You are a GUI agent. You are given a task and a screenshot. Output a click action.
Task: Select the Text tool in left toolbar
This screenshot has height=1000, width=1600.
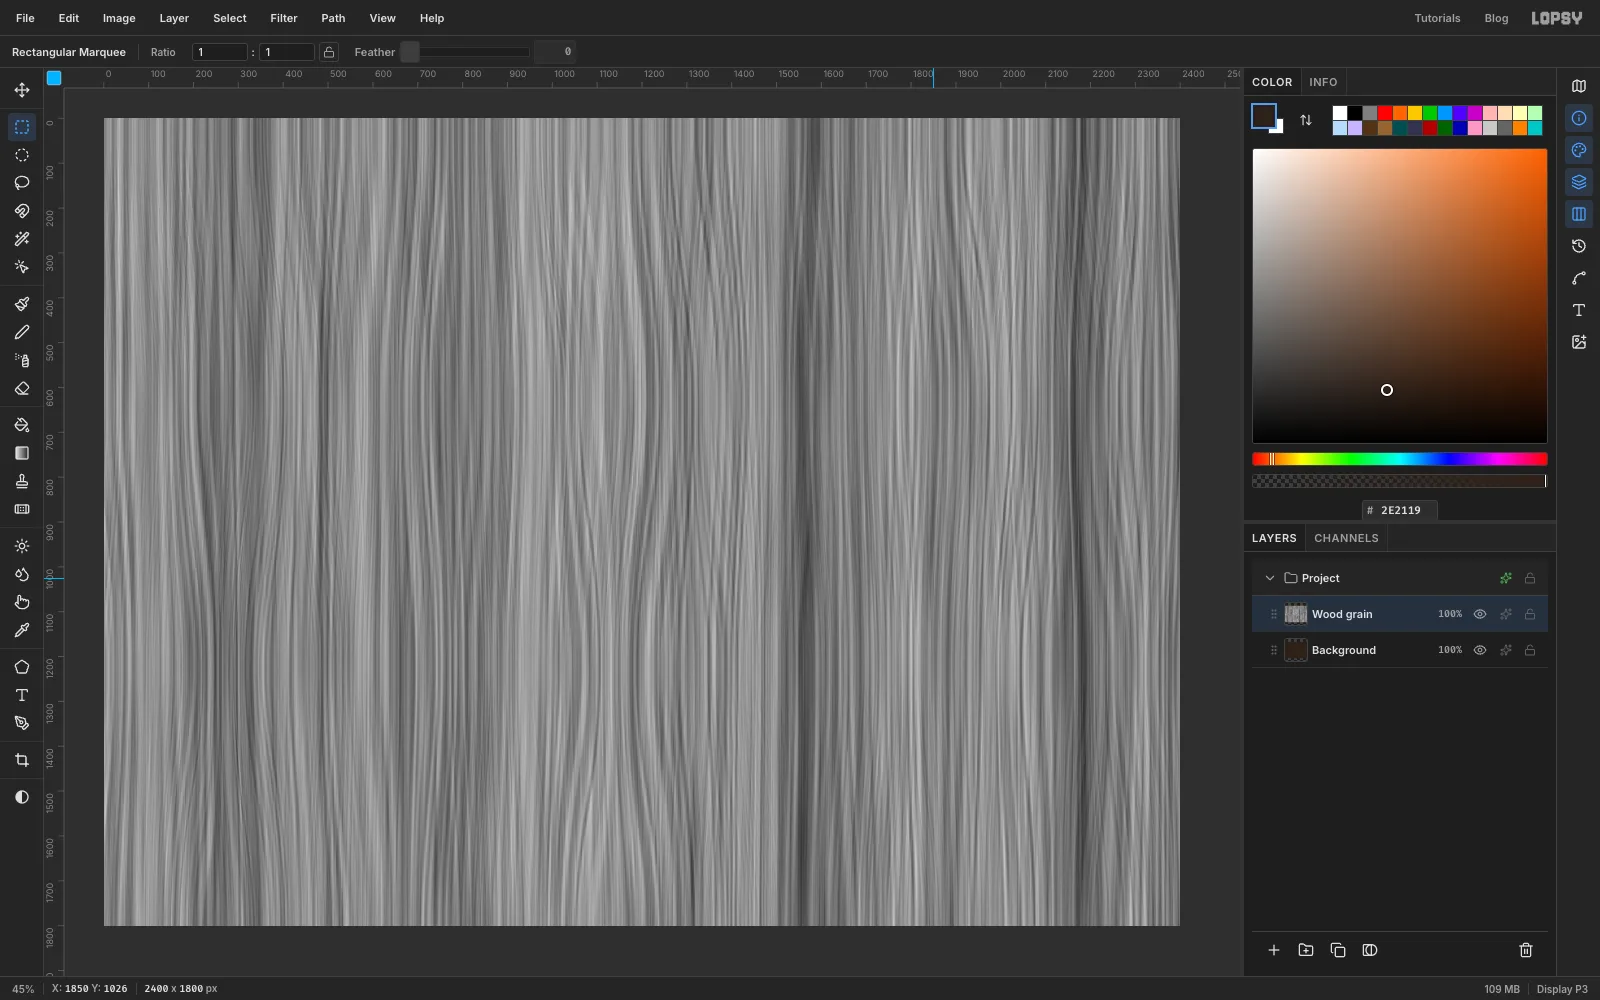(x=22, y=695)
